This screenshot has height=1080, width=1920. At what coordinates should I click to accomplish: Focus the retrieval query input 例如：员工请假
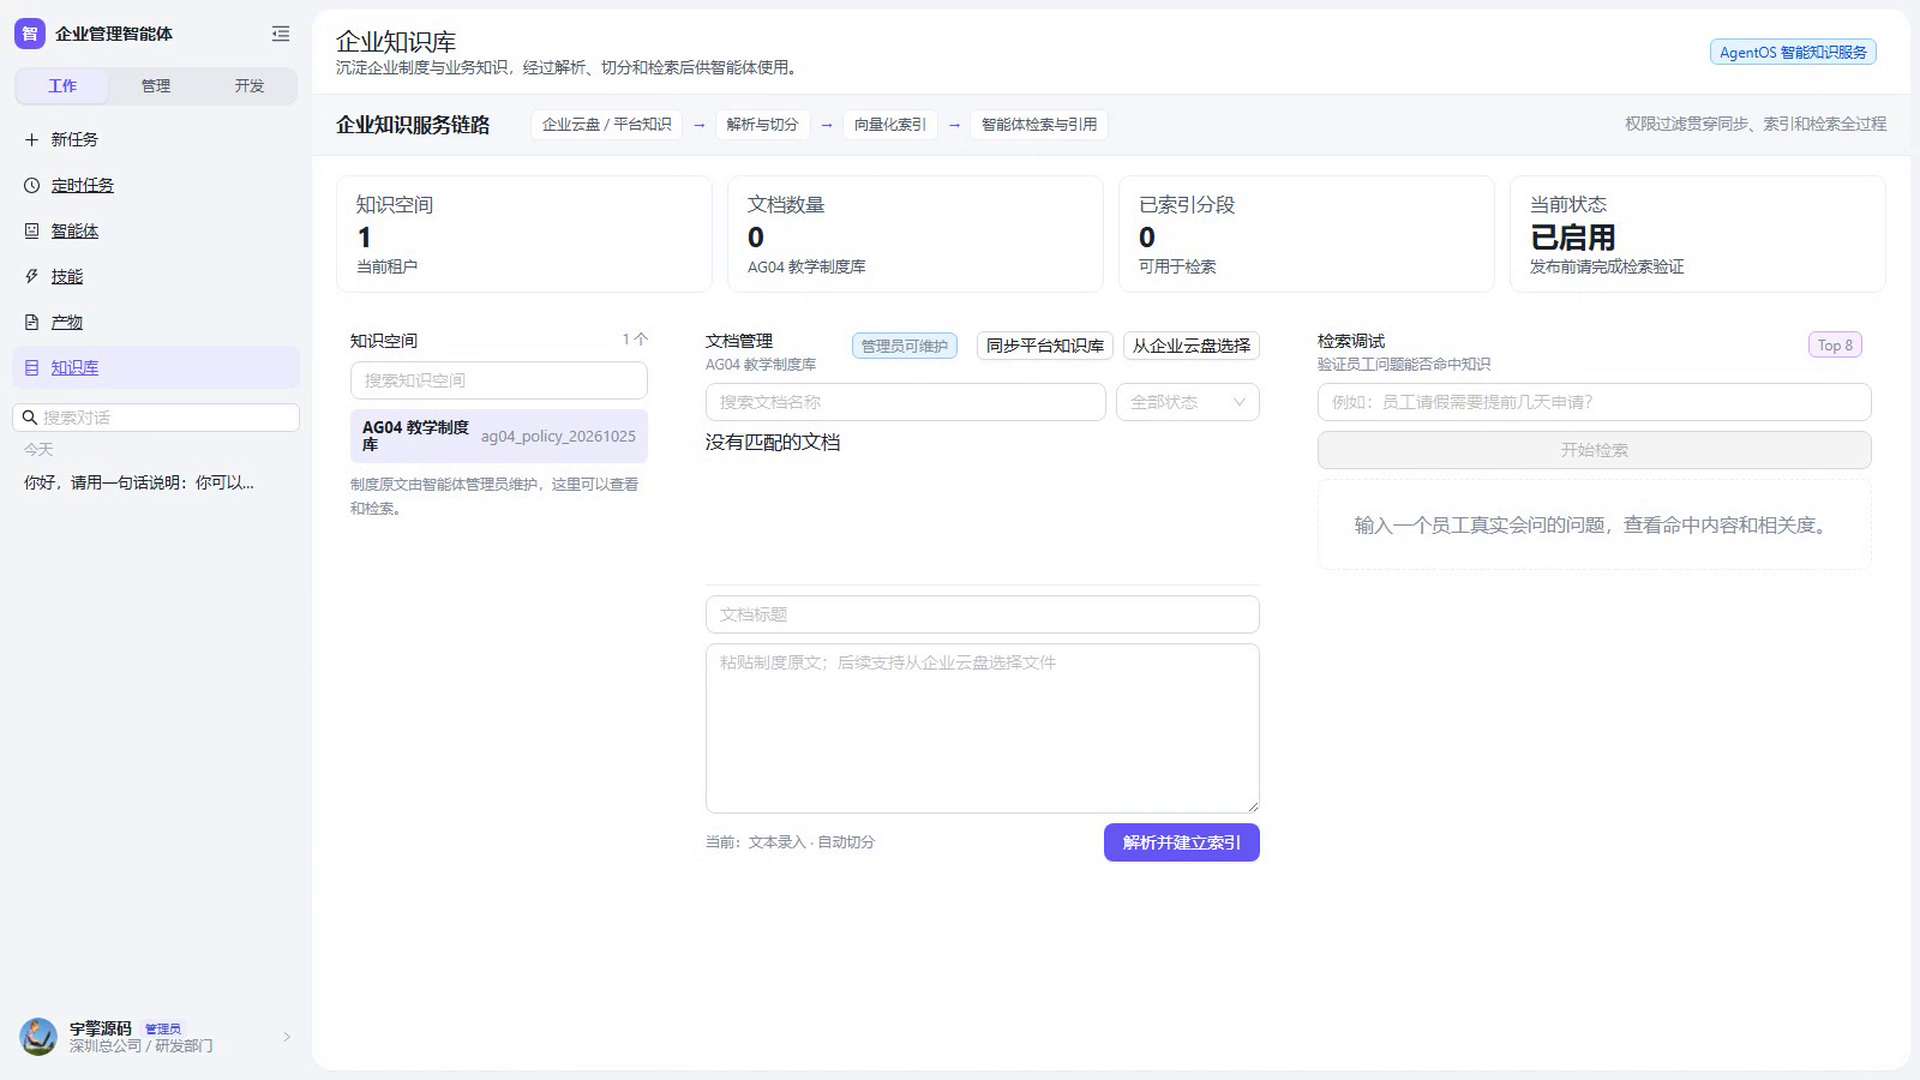click(x=1594, y=402)
